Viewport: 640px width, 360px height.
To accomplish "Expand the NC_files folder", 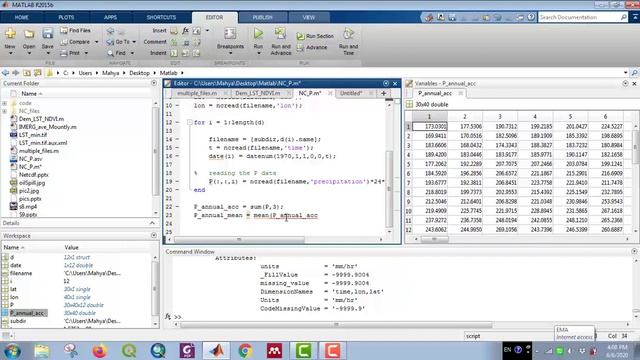I will pos(4,111).
